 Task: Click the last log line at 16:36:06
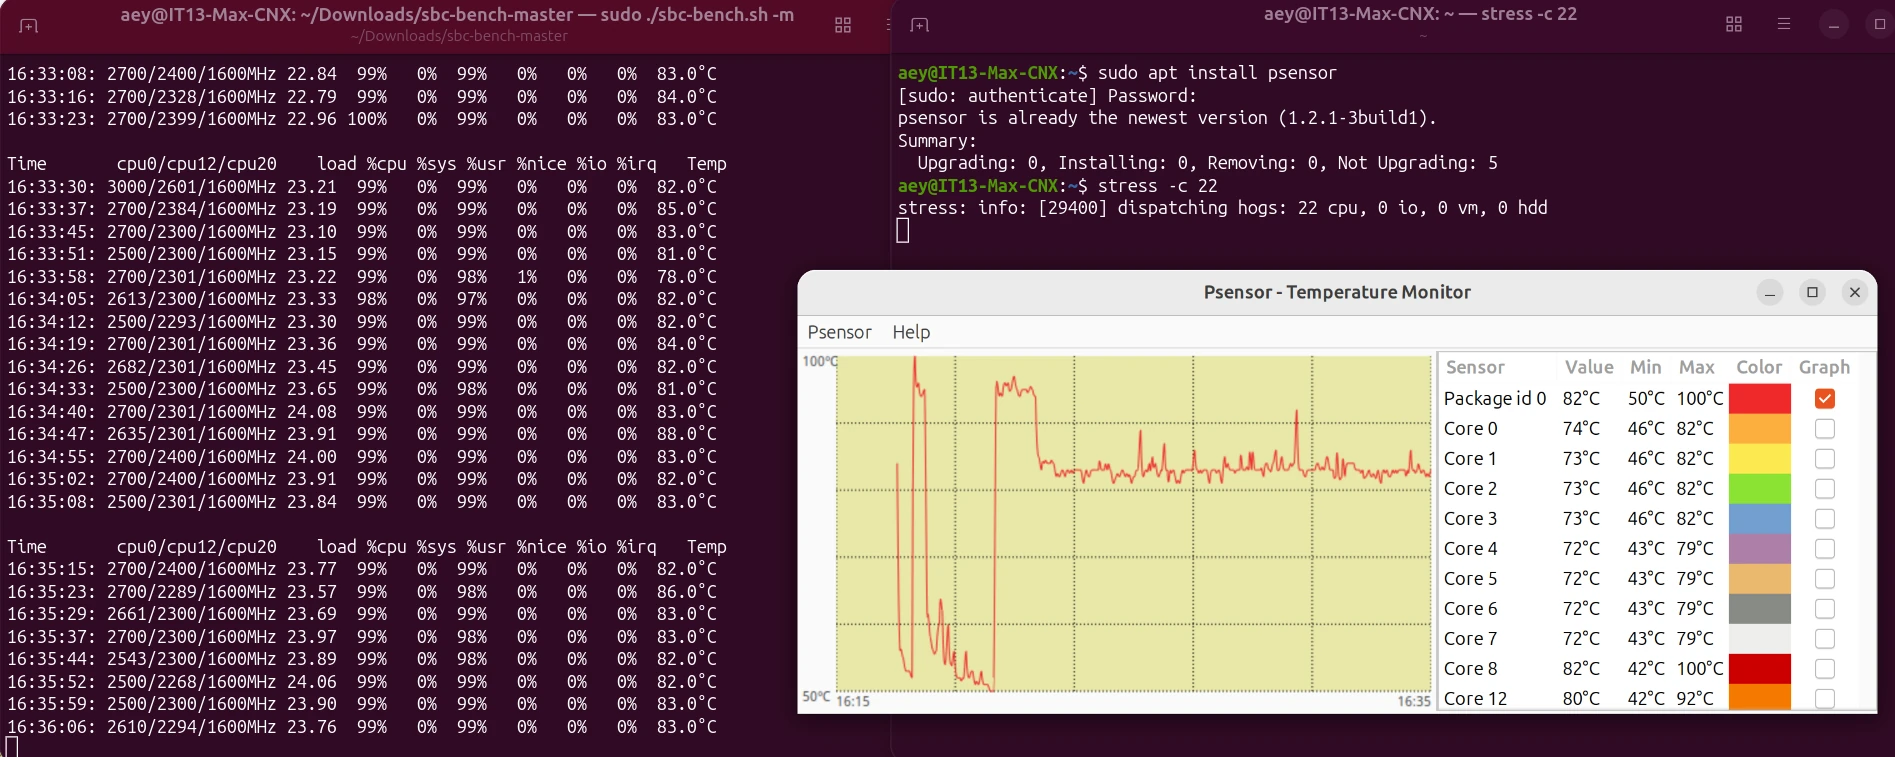pos(362,727)
